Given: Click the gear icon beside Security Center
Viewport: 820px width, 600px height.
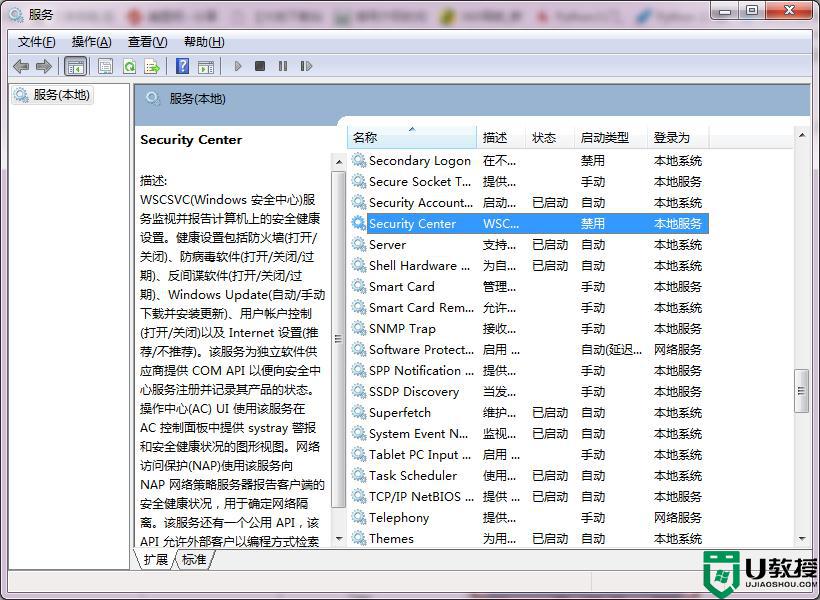Looking at the screenshot, I should tap(359, 223).
